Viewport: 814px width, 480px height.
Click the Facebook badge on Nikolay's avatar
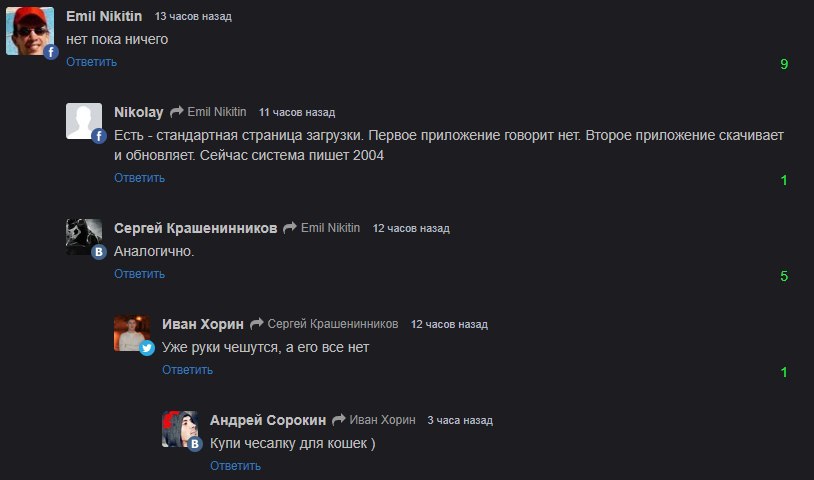(x=99, y=136)
